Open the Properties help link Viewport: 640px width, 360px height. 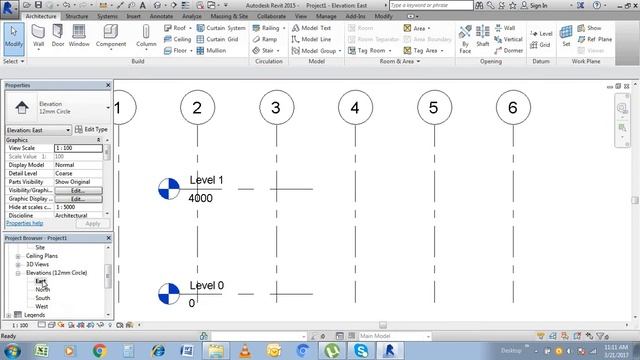pos(24,223)
